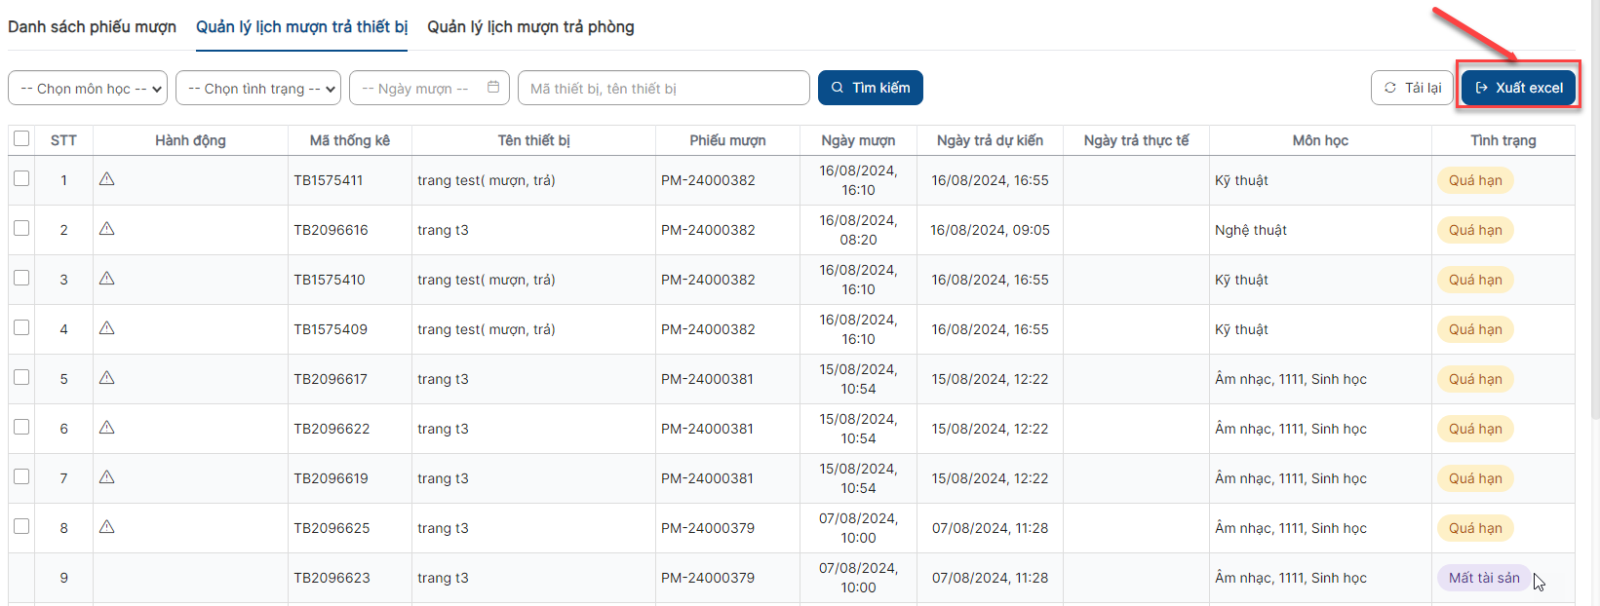This screenshot has width=1600, height=606.
Task: Click the Môn học column header
Action: [x=1320, y=140]
